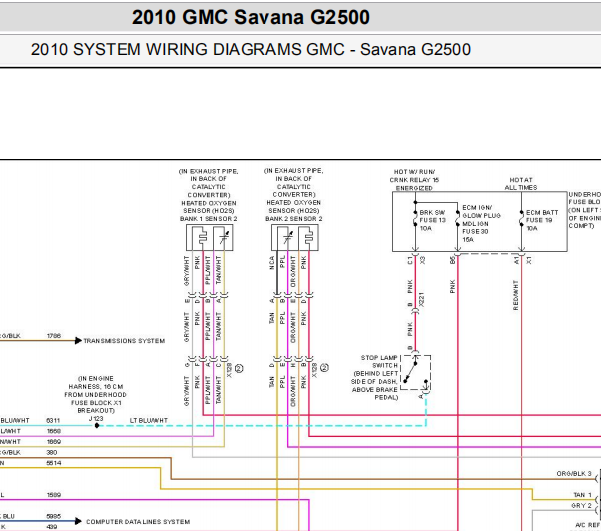Click the J123 splice dot

tap(97, 426)
